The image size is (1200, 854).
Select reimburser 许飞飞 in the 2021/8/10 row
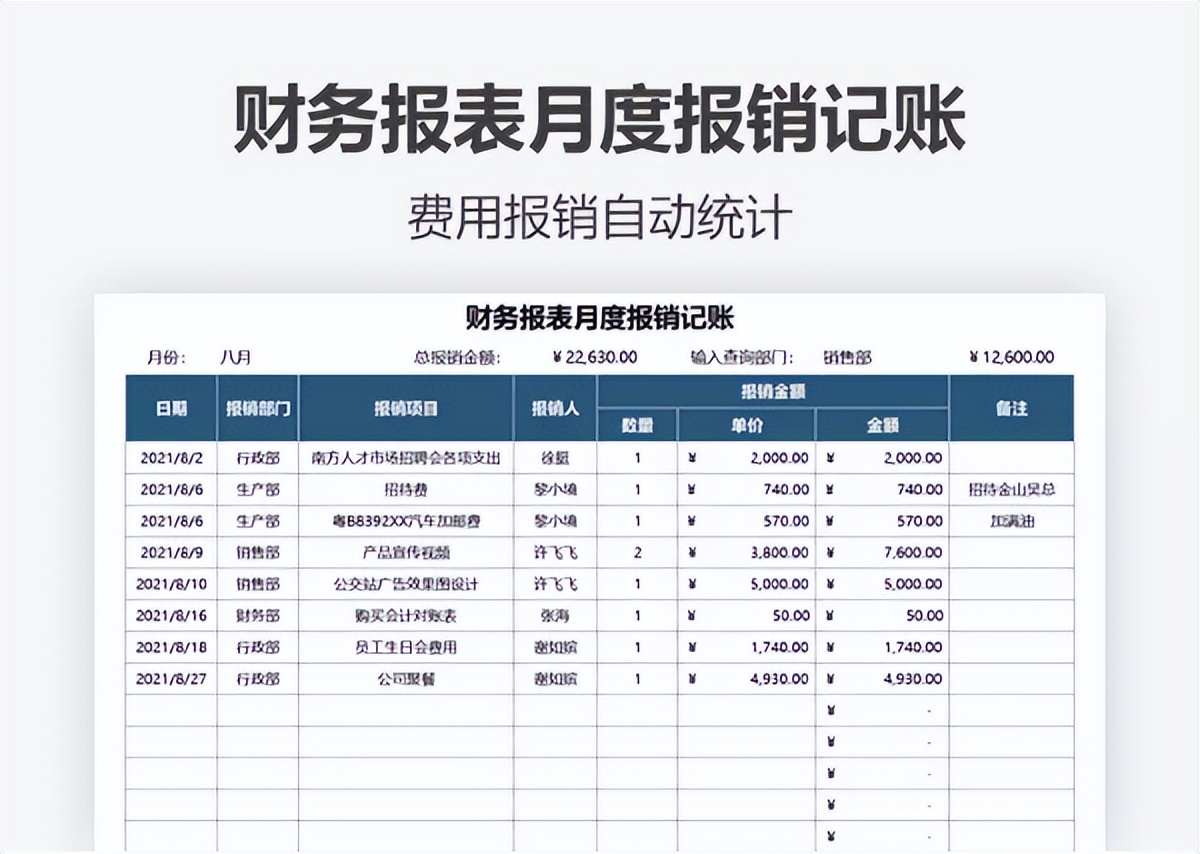[552, 584]
